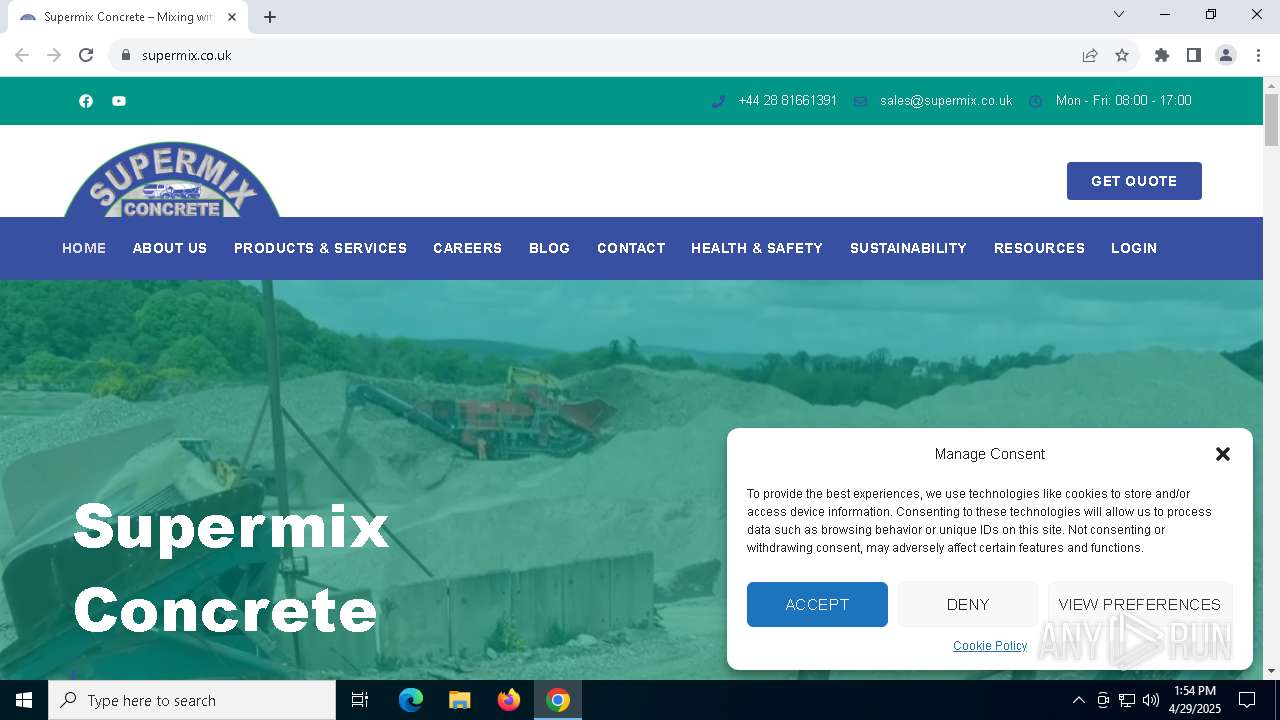This screenshot has width=1280, height=720.
Task: Reload the supermix.co.uk page
Action: coord(86,55)
